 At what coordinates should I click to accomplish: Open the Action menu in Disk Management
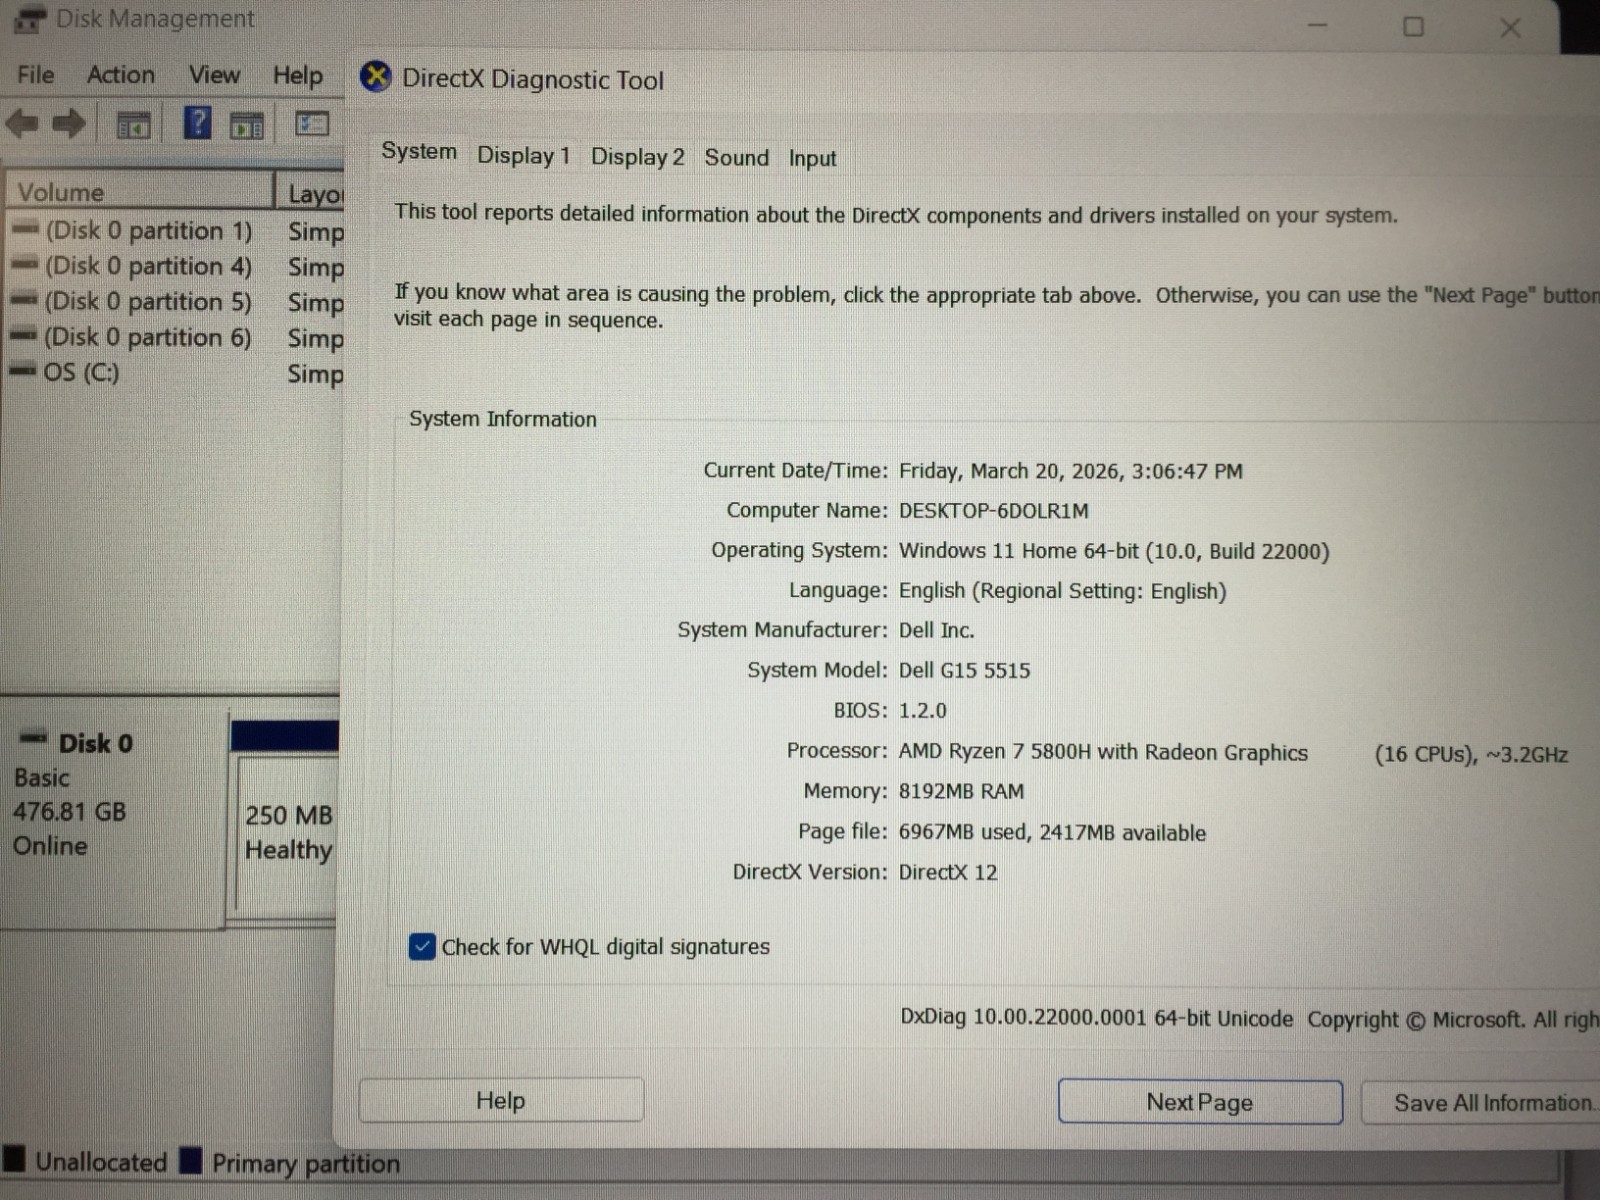(121, 75)
